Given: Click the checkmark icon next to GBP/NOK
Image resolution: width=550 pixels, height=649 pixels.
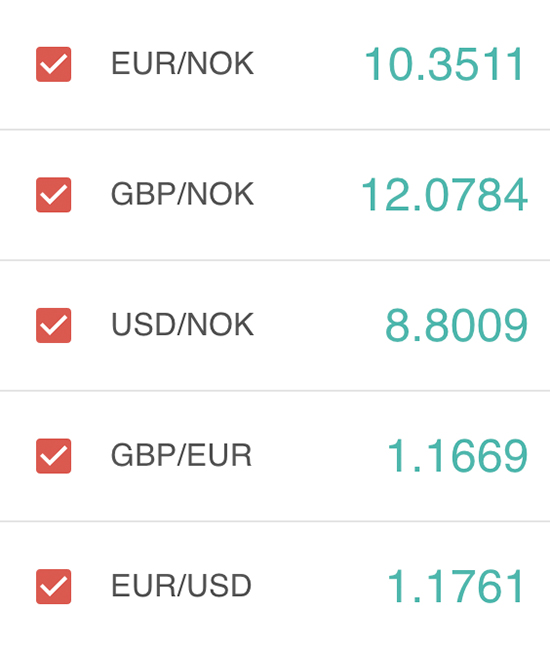Looking at the screenshot, I should 53,195.
